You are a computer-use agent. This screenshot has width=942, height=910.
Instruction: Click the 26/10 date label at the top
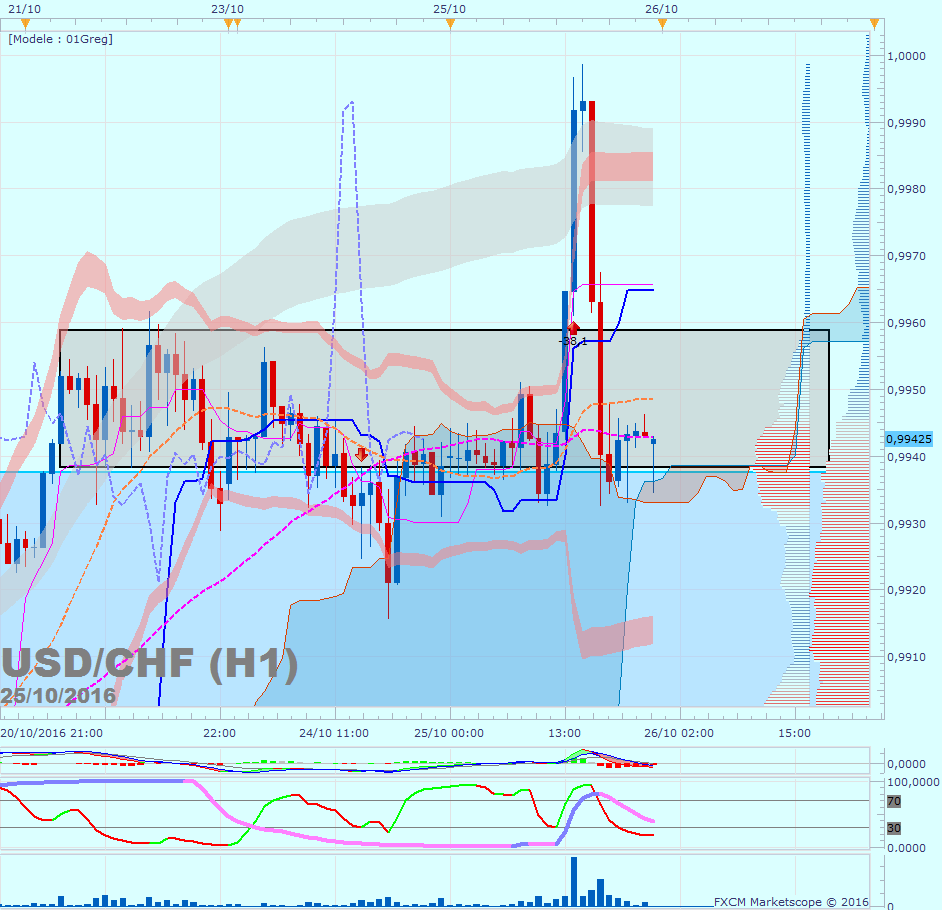pos(661,9)
